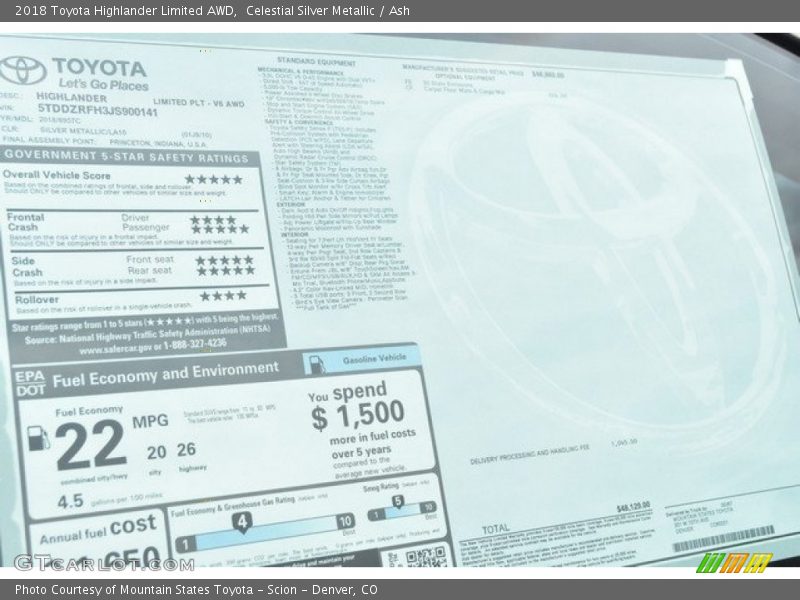Screen dimensions: 800x600
Task: Click the highway MPG value 26
Action: click(186, 449)
